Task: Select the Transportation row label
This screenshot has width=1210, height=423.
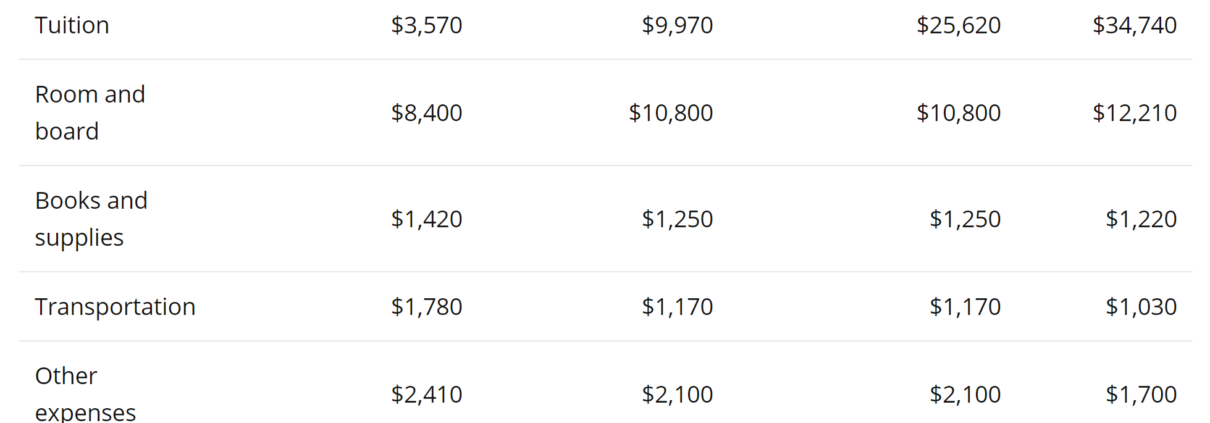Action: (115, 307)
